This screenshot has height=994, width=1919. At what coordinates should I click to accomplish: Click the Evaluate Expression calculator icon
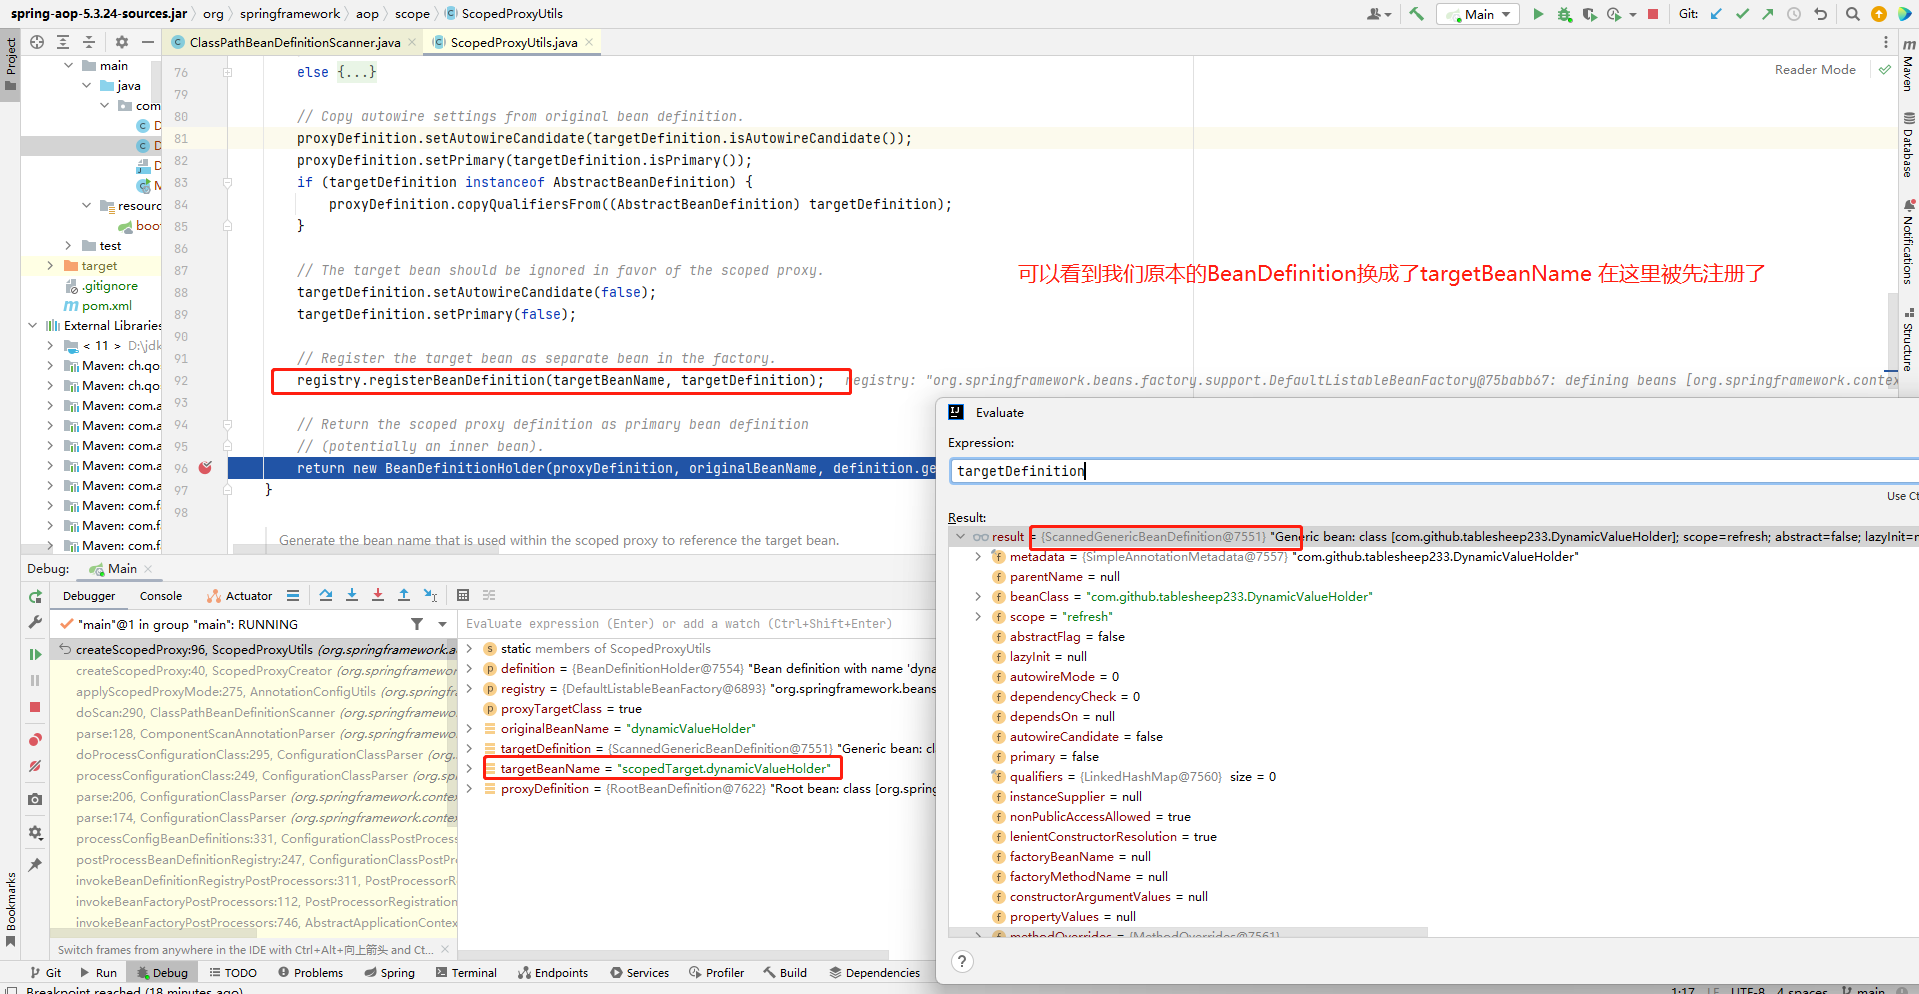463,595
